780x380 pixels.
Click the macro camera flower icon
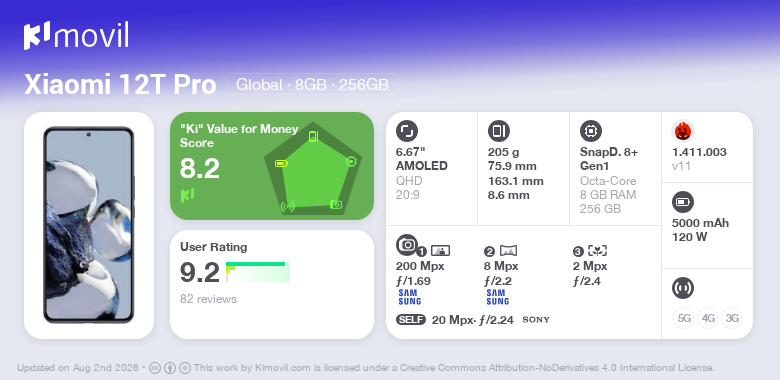[x=597, y=251]
